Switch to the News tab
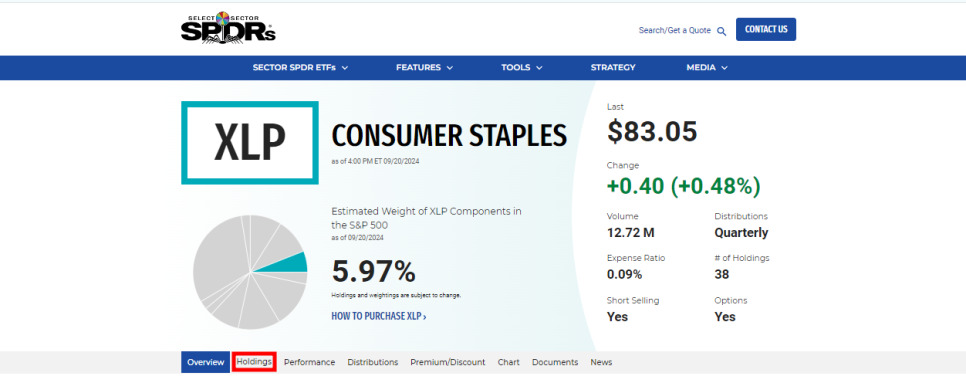Screen dimensions: 966x376 tap(601, 362)
